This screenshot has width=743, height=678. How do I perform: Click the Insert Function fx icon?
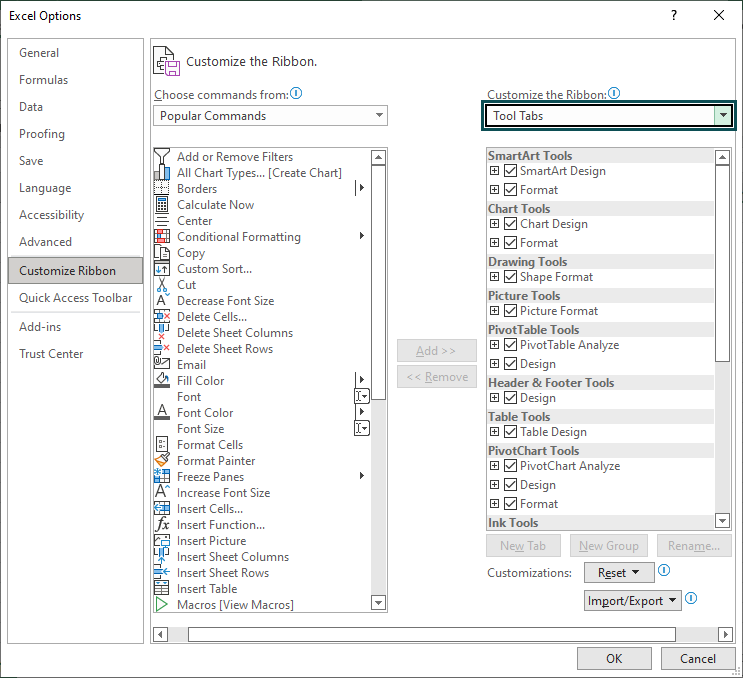[x=162, y=524]
